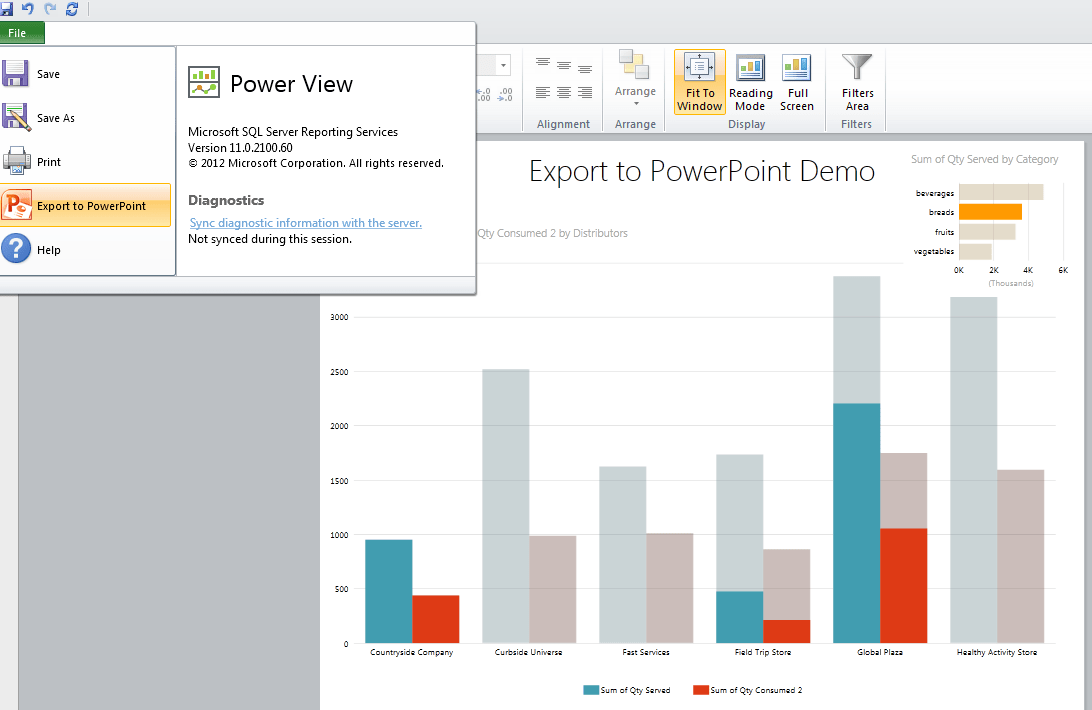Viewport: 1092px width, 710px height.
Task: Open the number format combo box dropdown
Action: point(503,65)
